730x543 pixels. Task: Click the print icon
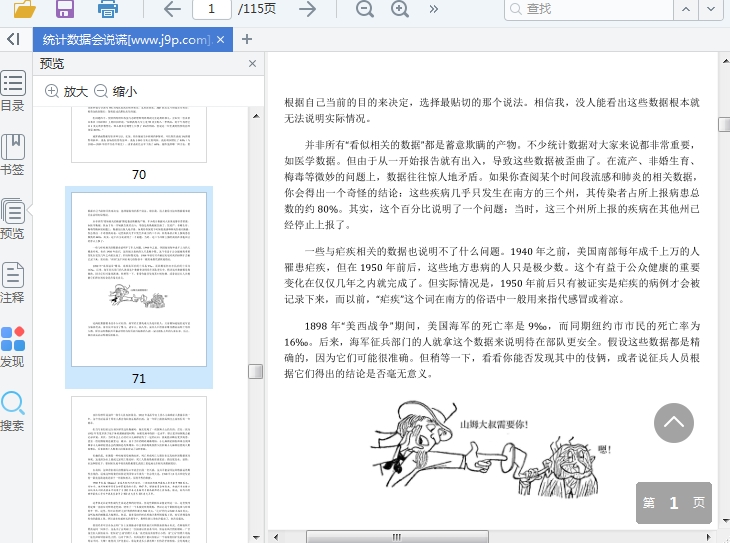click(x=108, y=9)
